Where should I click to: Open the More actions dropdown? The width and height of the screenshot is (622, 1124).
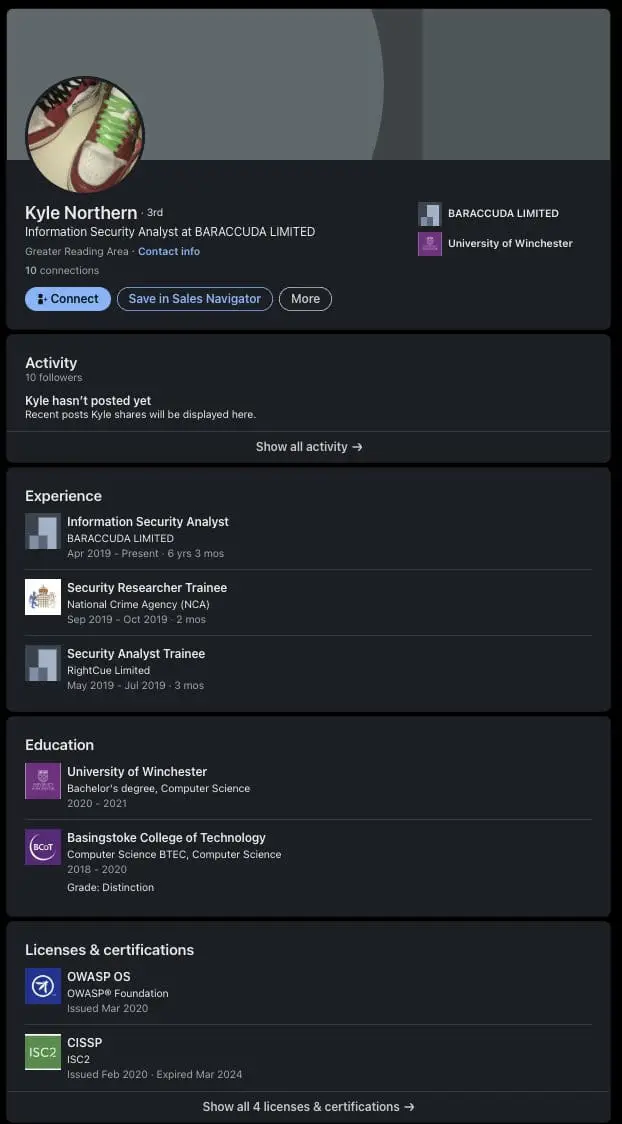click(x=305, y=299)
